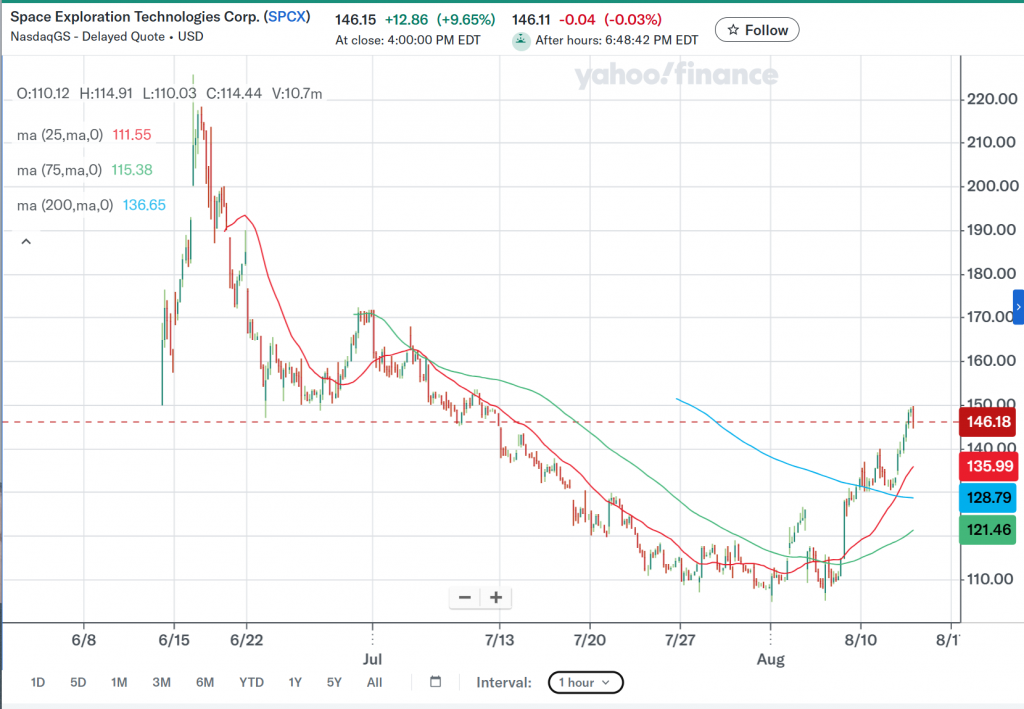This screenshot has width=1024, height=709.
Task: Click the after hours 146.11 price
Action: (531, 20)
